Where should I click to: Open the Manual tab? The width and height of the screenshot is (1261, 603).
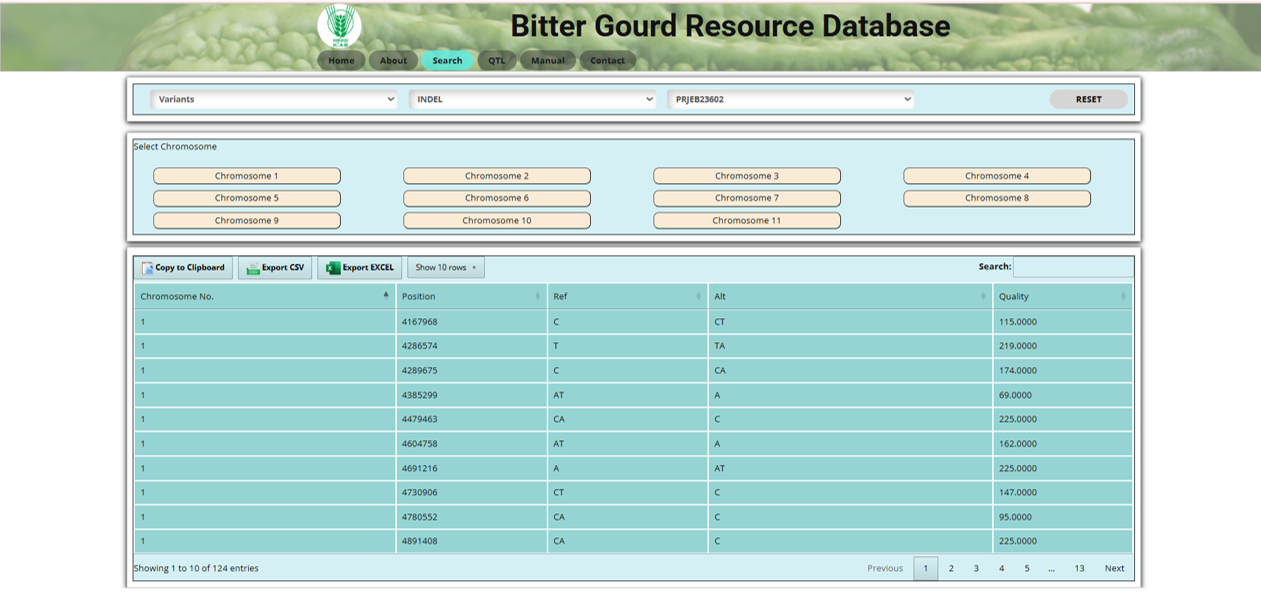click(x=547, y=61)
